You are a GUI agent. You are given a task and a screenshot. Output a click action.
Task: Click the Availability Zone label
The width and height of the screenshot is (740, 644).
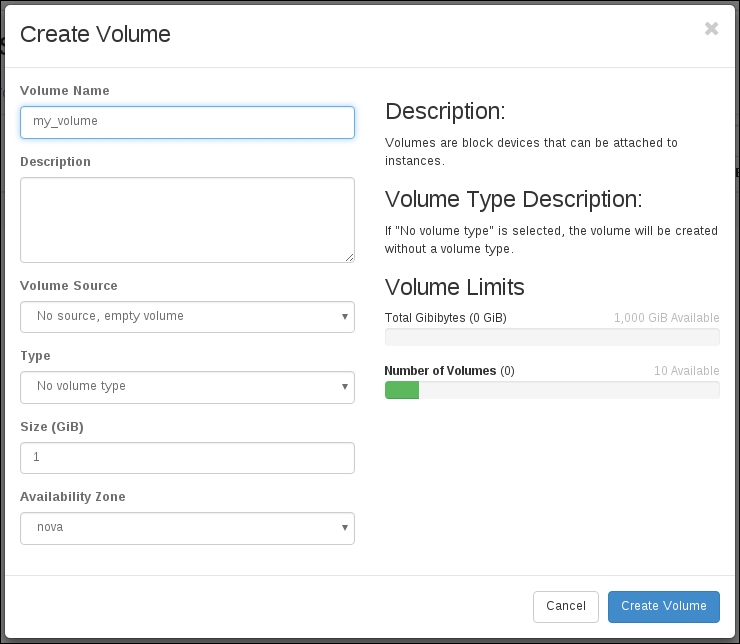73,497
